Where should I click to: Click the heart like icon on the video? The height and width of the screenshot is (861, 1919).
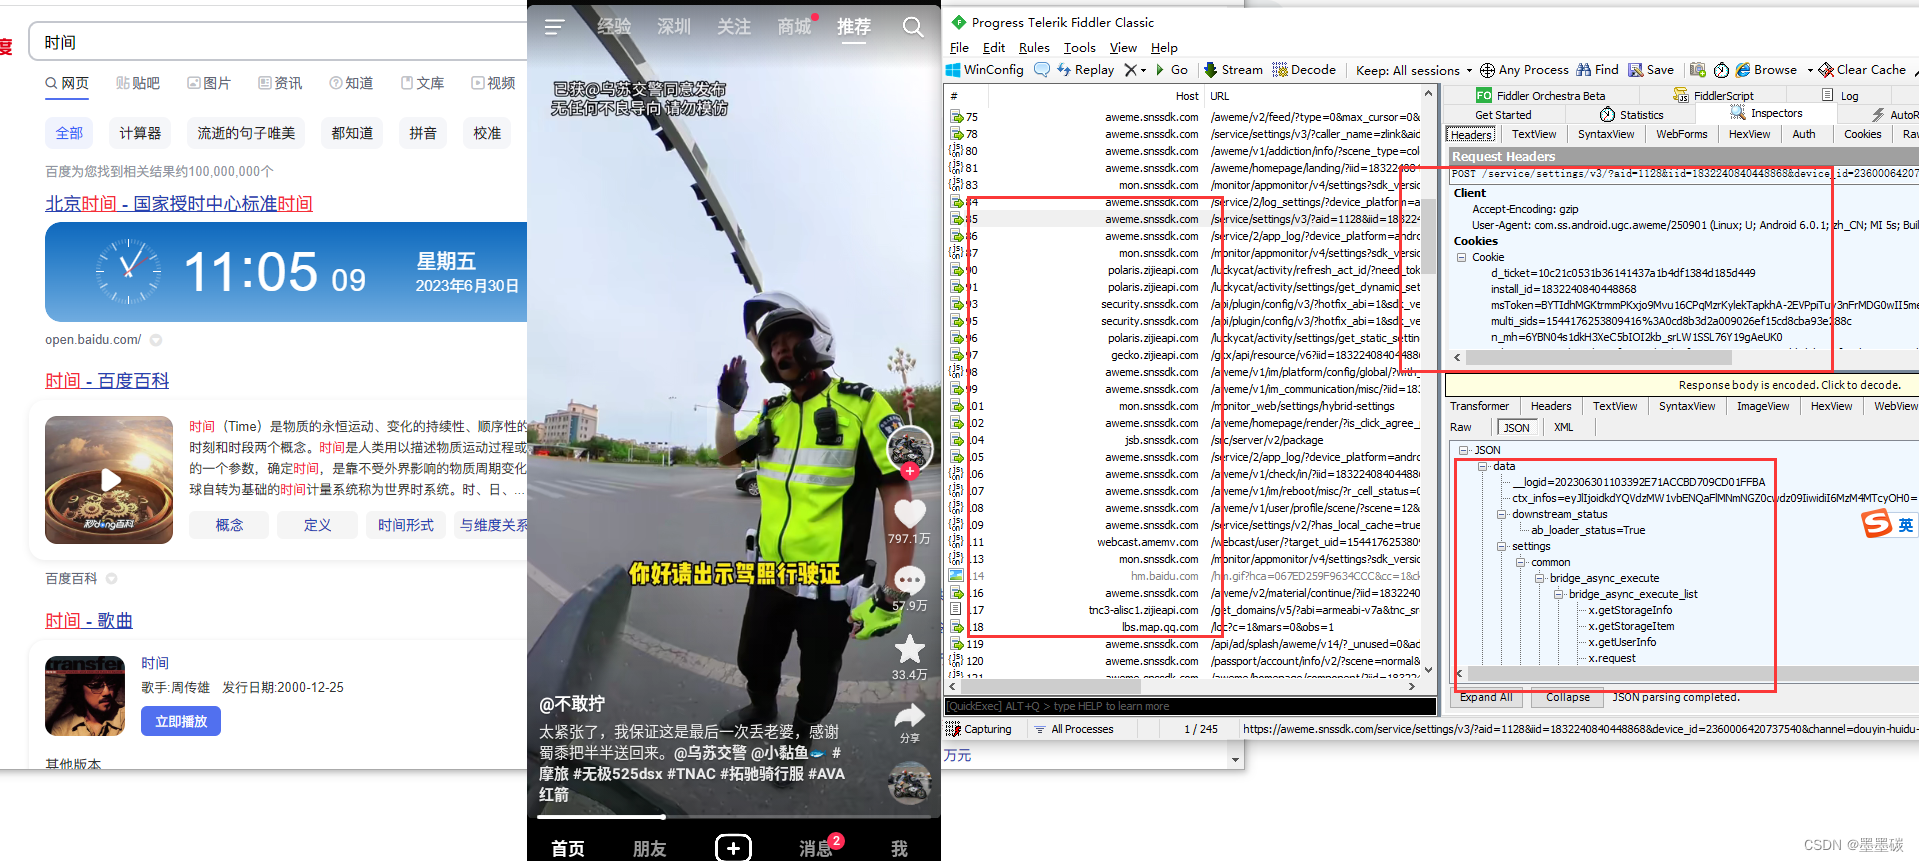[909, 513]
